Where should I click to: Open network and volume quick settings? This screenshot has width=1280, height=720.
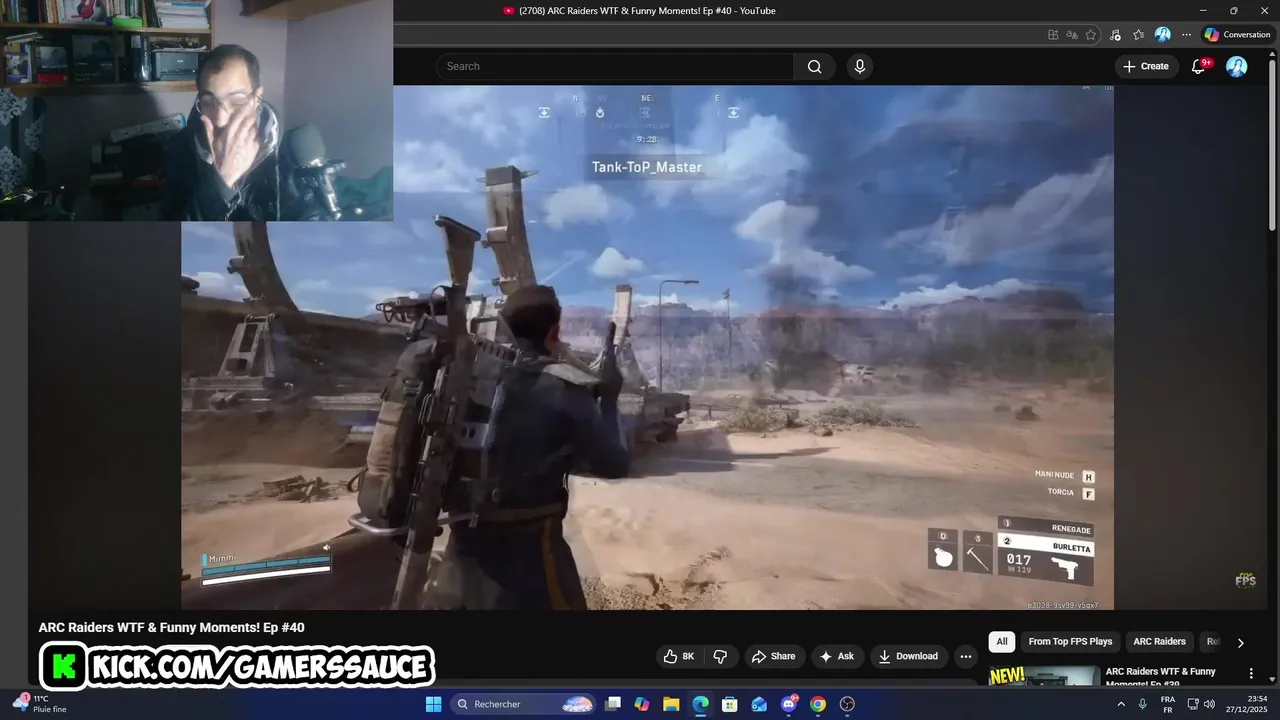(1201, 704)
